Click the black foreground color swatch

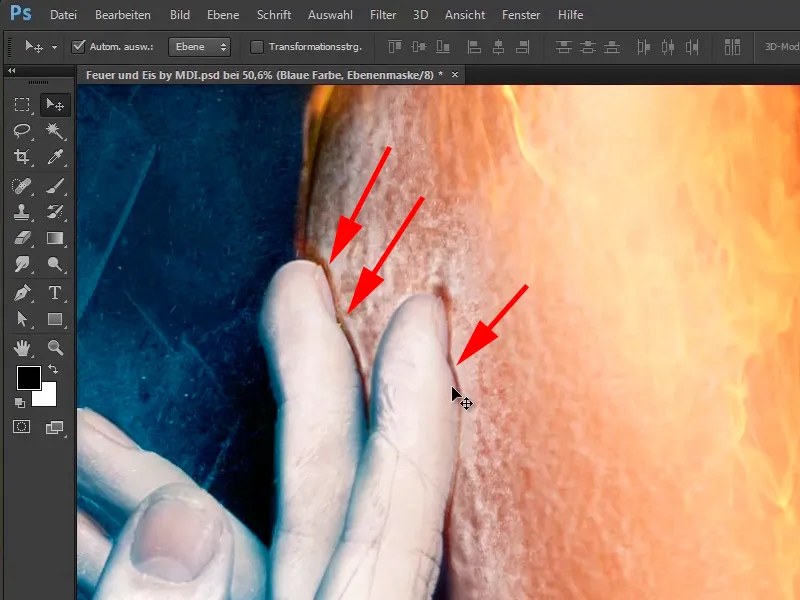click(x=29, y=378)
